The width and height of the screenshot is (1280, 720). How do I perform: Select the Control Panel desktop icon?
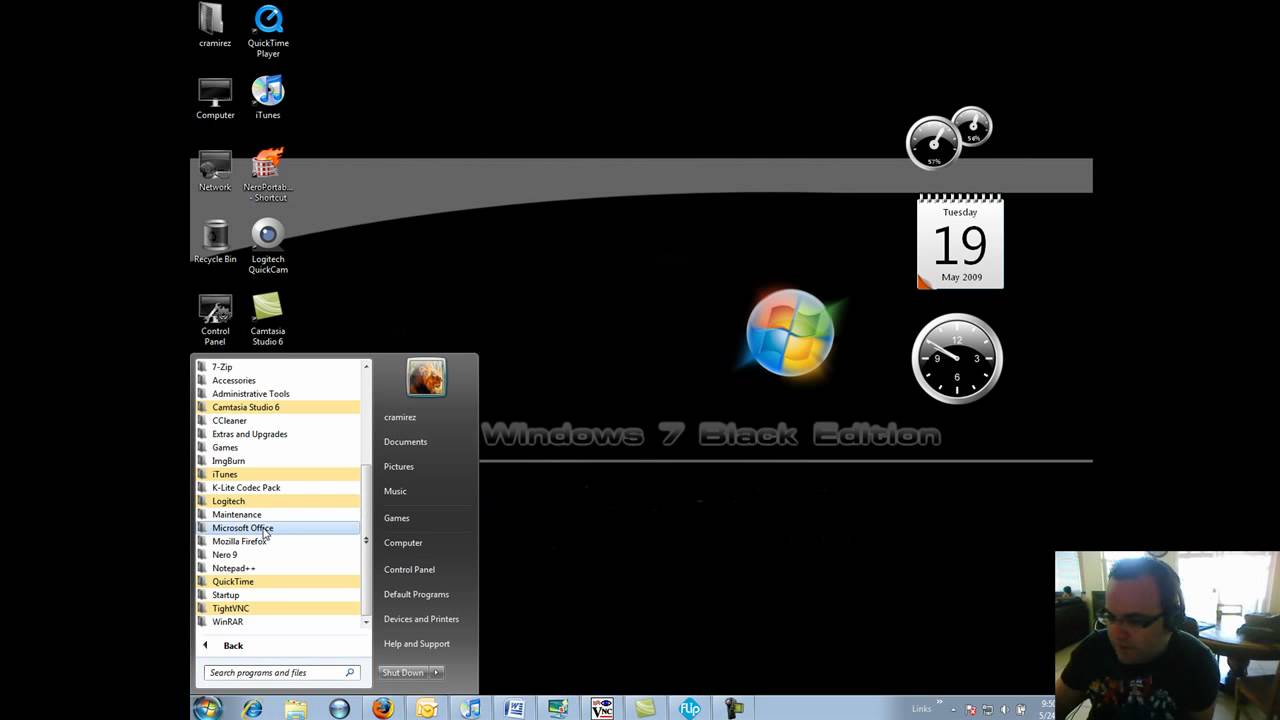pyautogui.click(x=215, y=319)
